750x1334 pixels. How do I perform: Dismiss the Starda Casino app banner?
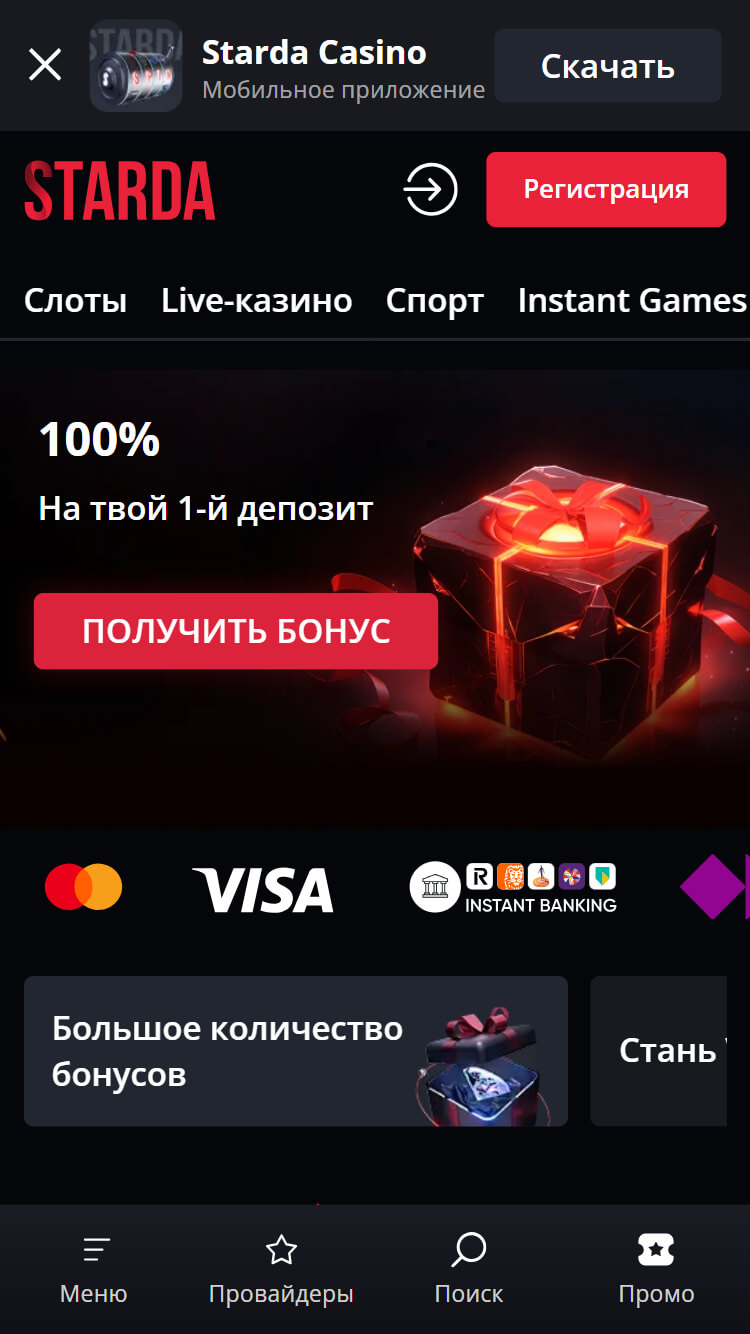(45, 65)
